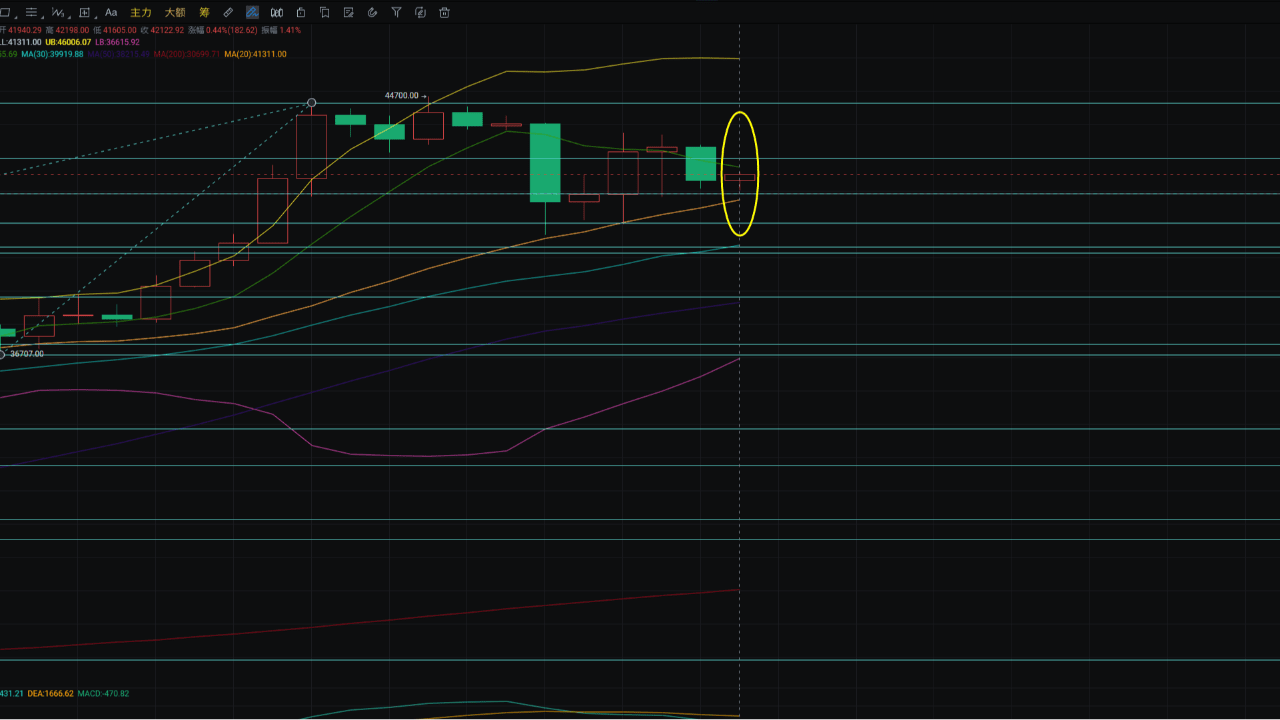The image size is (1280, 720).
Task: Toggle the 筹 chip distribution view
Action: pos(205,12)
